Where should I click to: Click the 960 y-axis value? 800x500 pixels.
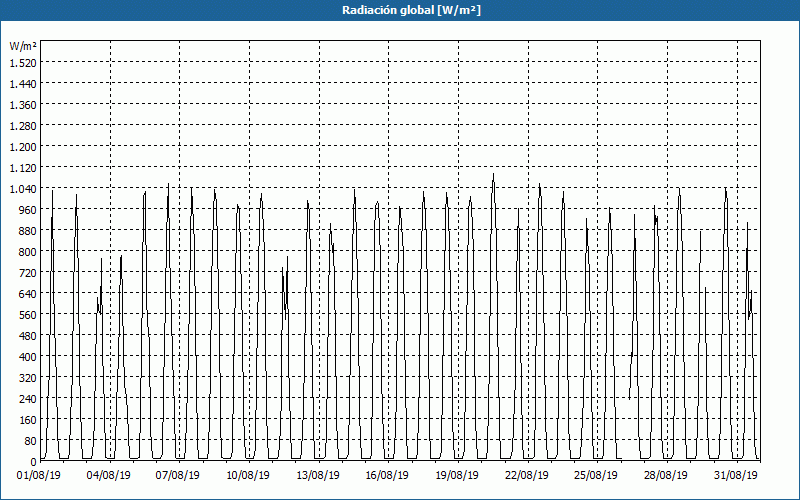coord(28,210)
